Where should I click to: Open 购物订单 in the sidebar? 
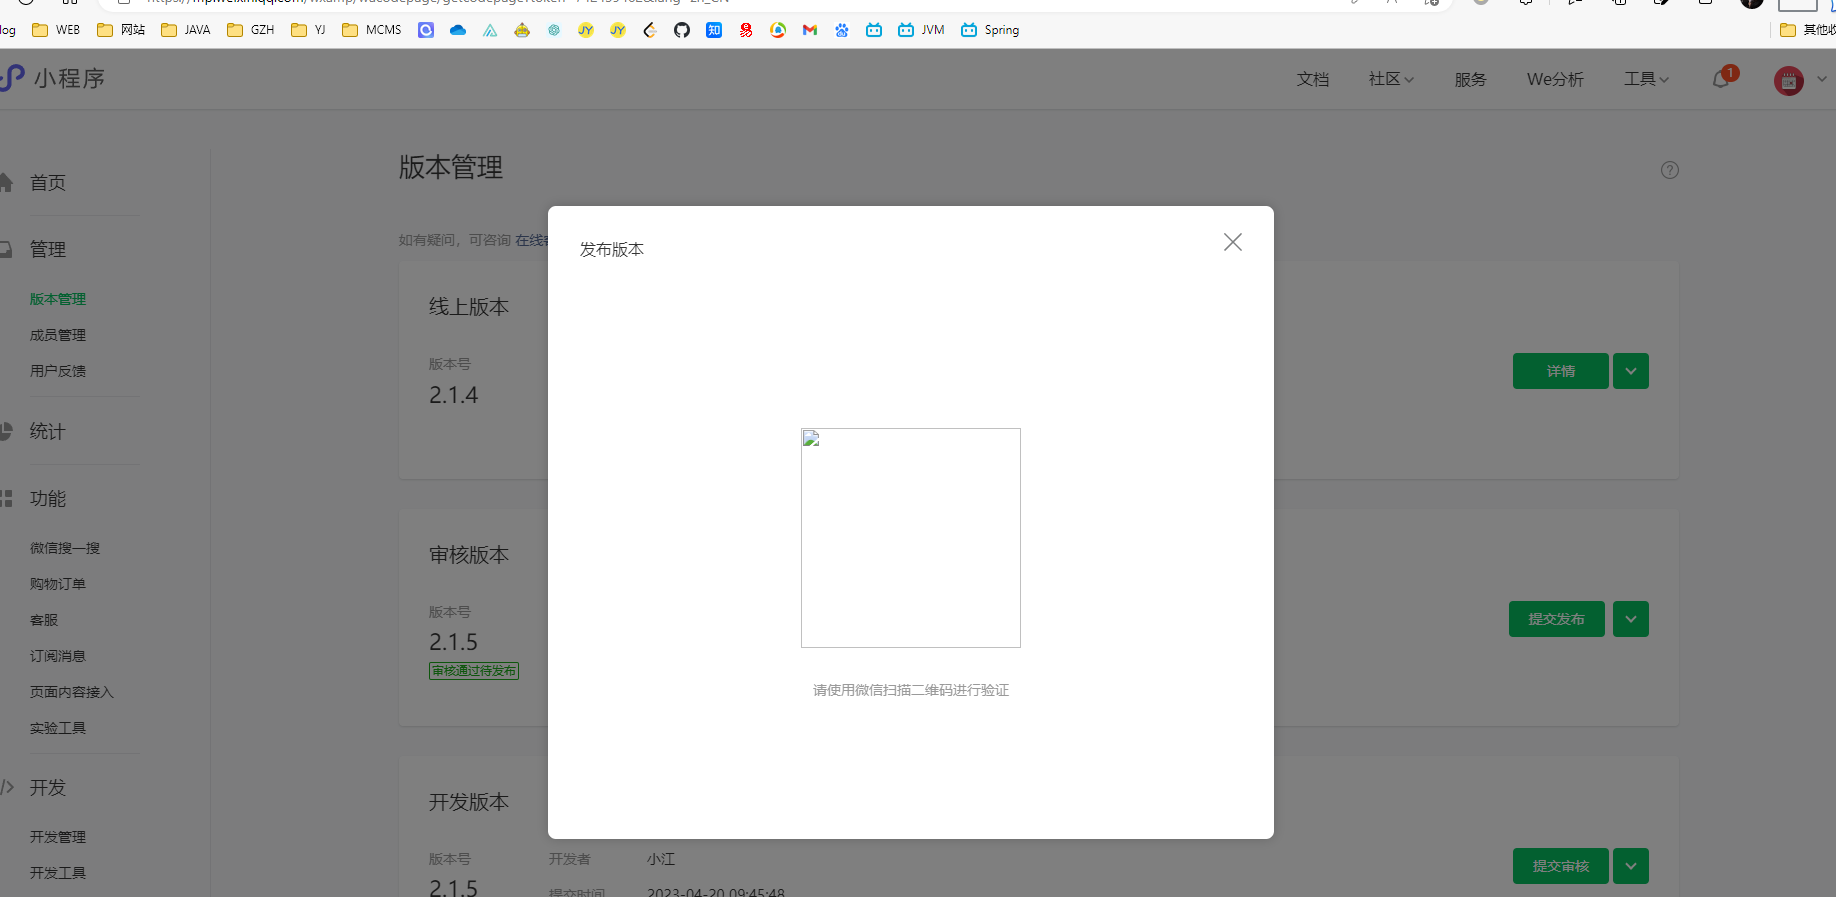click(x=58, y=584)
